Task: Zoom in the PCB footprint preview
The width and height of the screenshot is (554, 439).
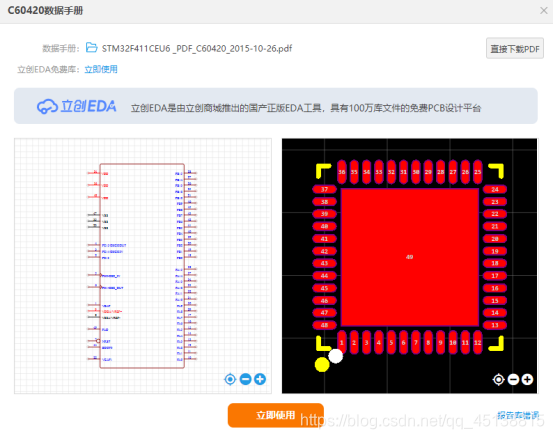Action: click(x=528, y=380)
